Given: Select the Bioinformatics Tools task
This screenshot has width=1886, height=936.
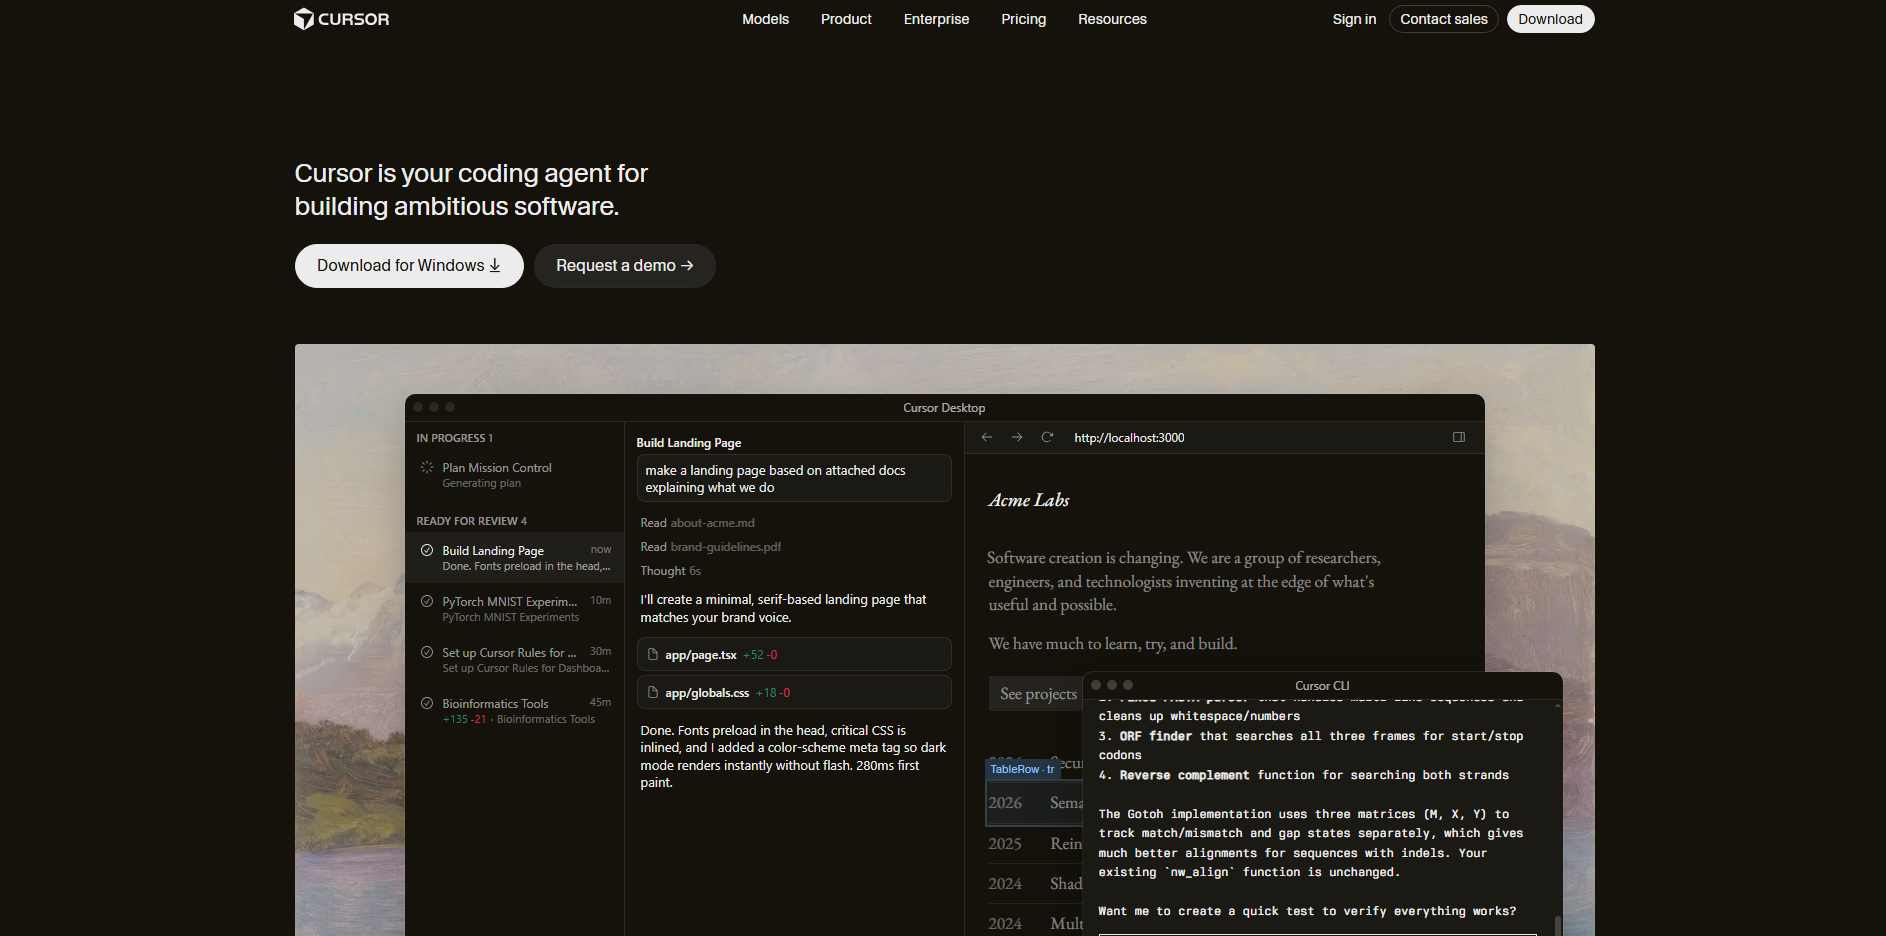Looking at the screenshot, I should click(x=515, y=711).
